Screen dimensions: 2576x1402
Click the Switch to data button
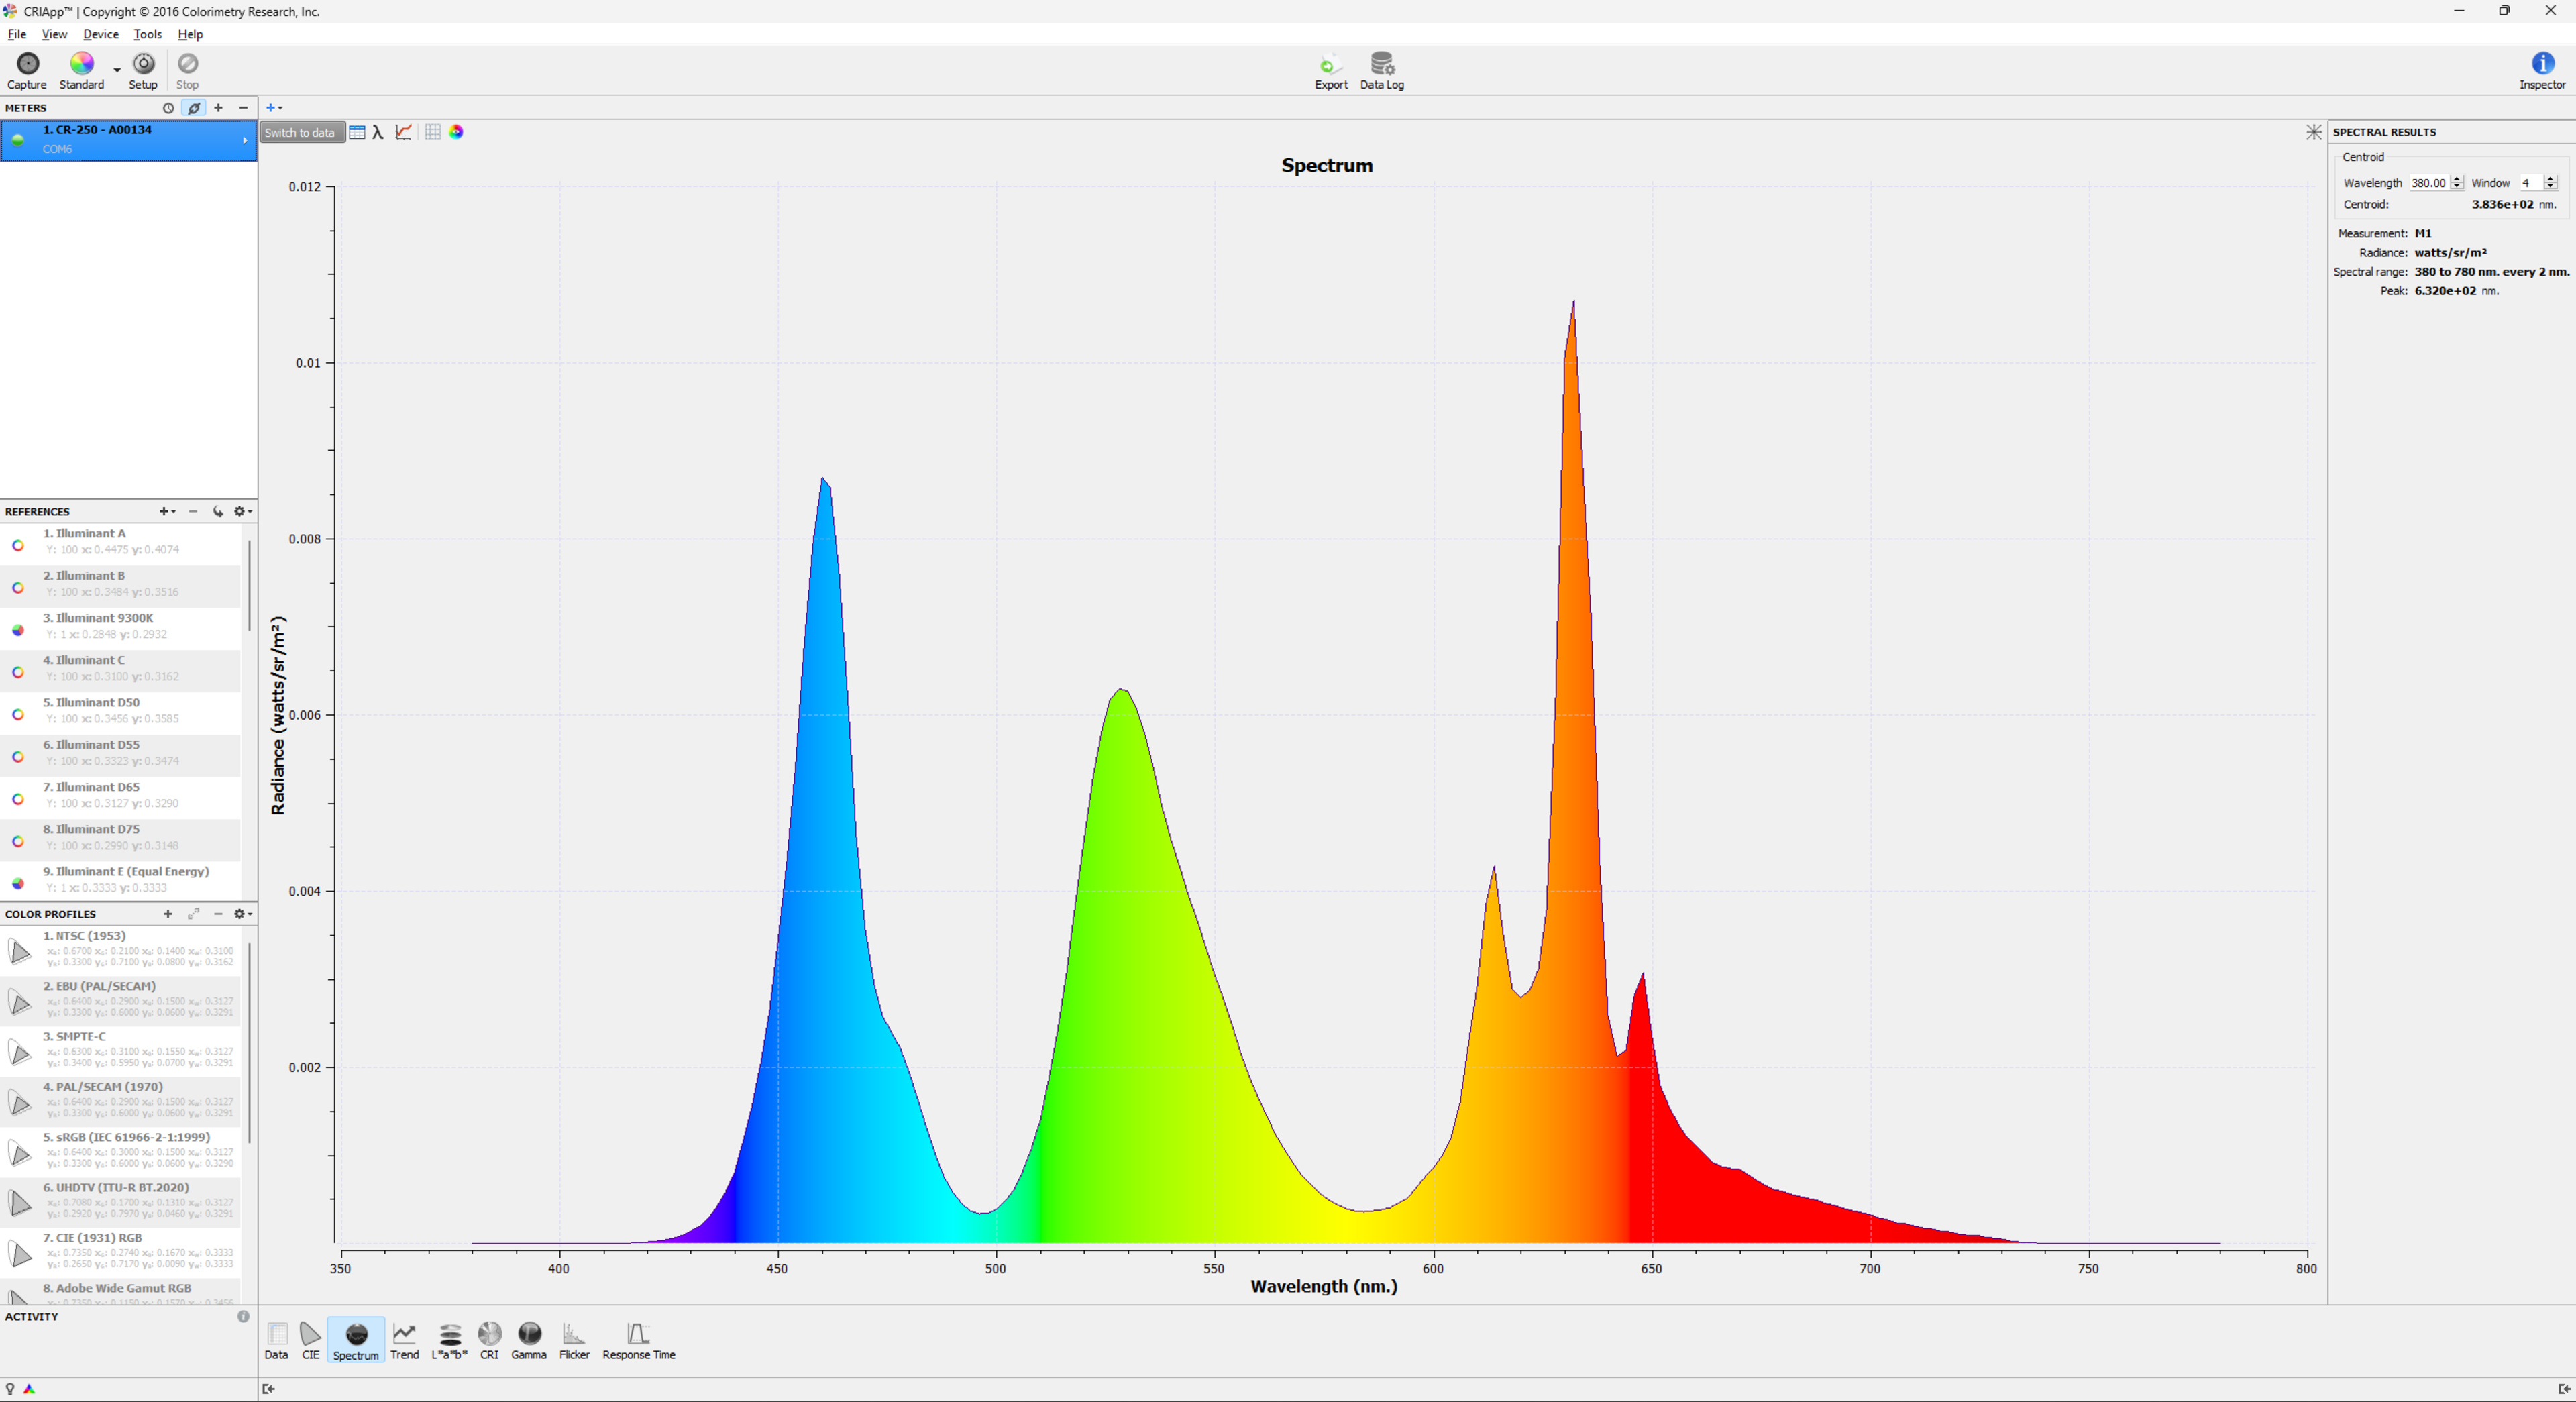[x=299, y=132]
